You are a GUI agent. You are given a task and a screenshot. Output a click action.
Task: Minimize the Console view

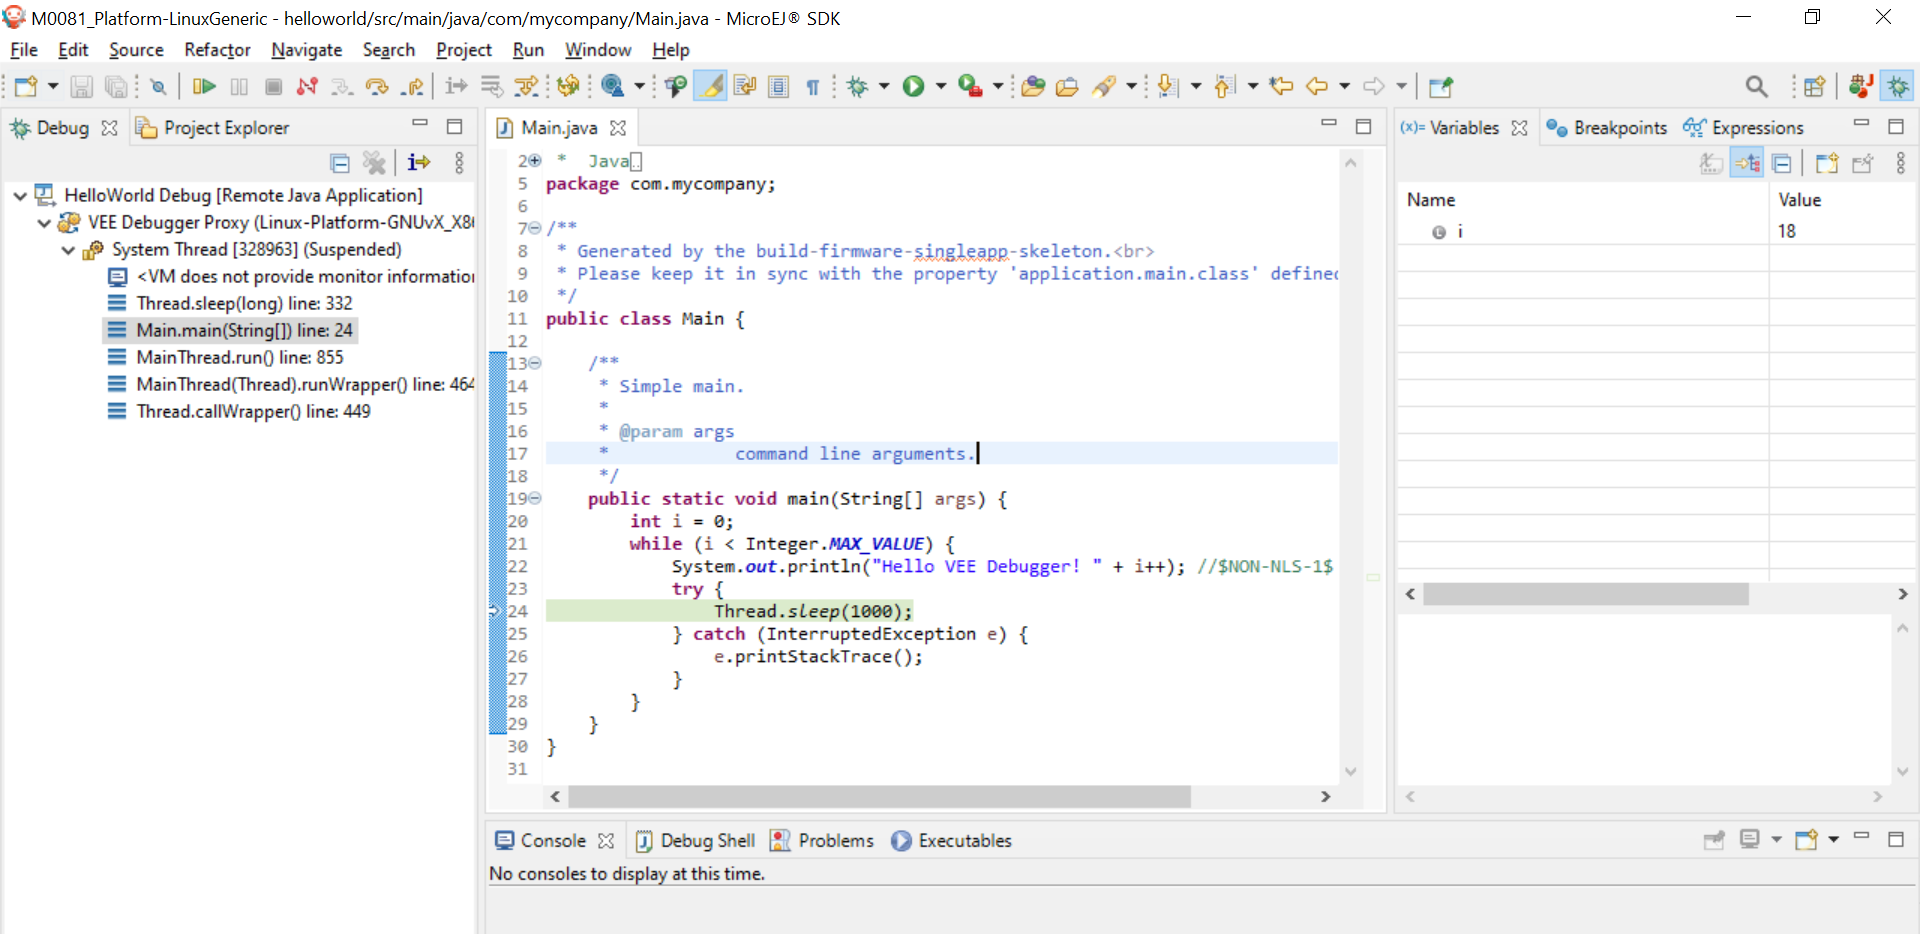(1861, 839)
